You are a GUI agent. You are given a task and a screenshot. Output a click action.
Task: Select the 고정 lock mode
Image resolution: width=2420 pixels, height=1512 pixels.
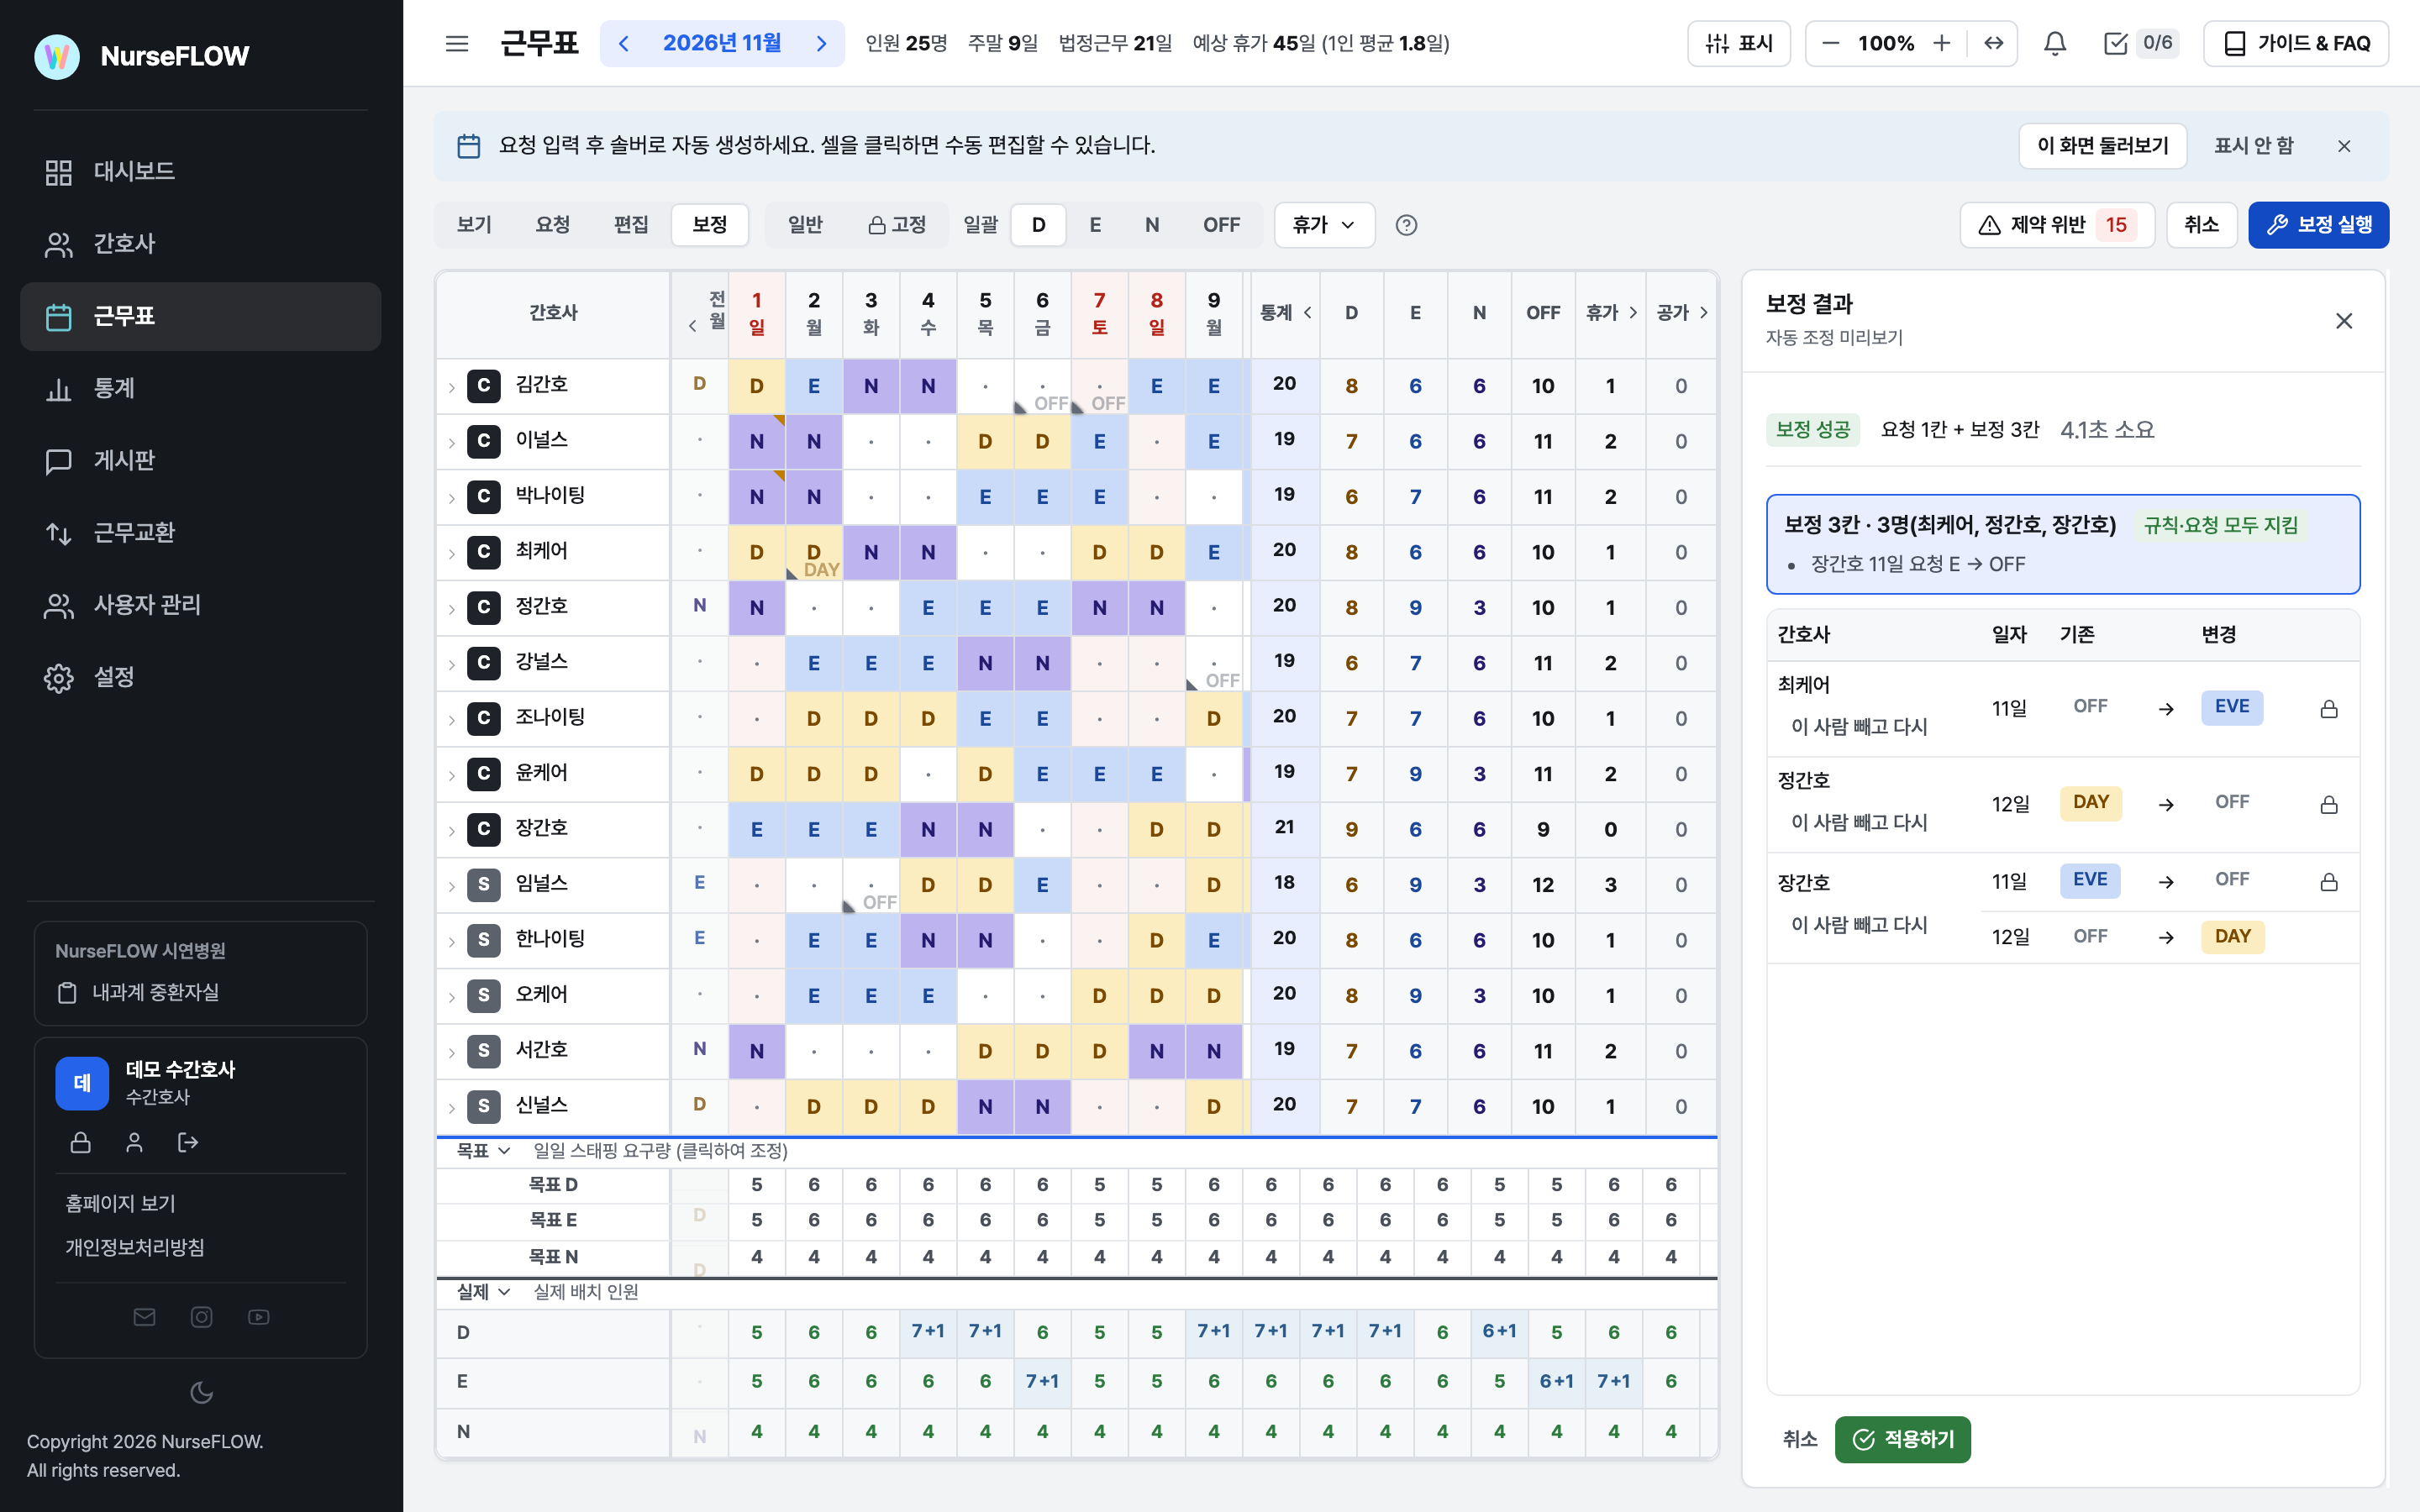[x=897, y=225]
